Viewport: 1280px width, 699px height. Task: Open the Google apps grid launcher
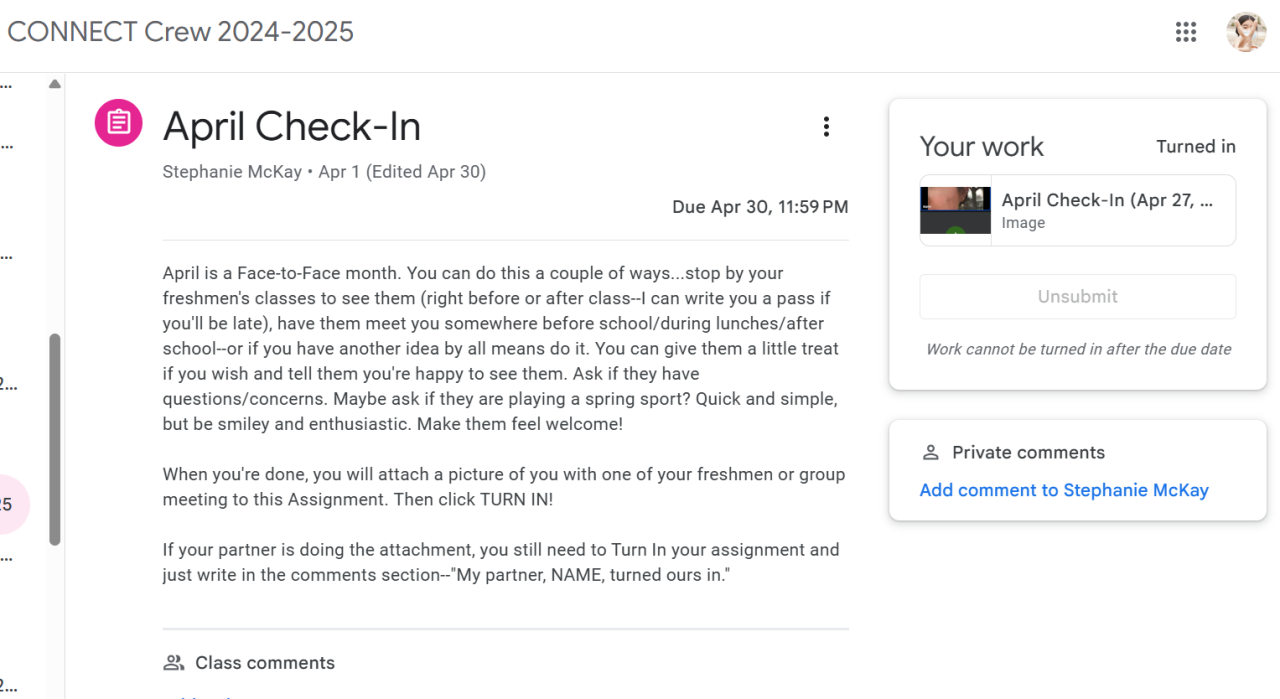[1186, 32]
